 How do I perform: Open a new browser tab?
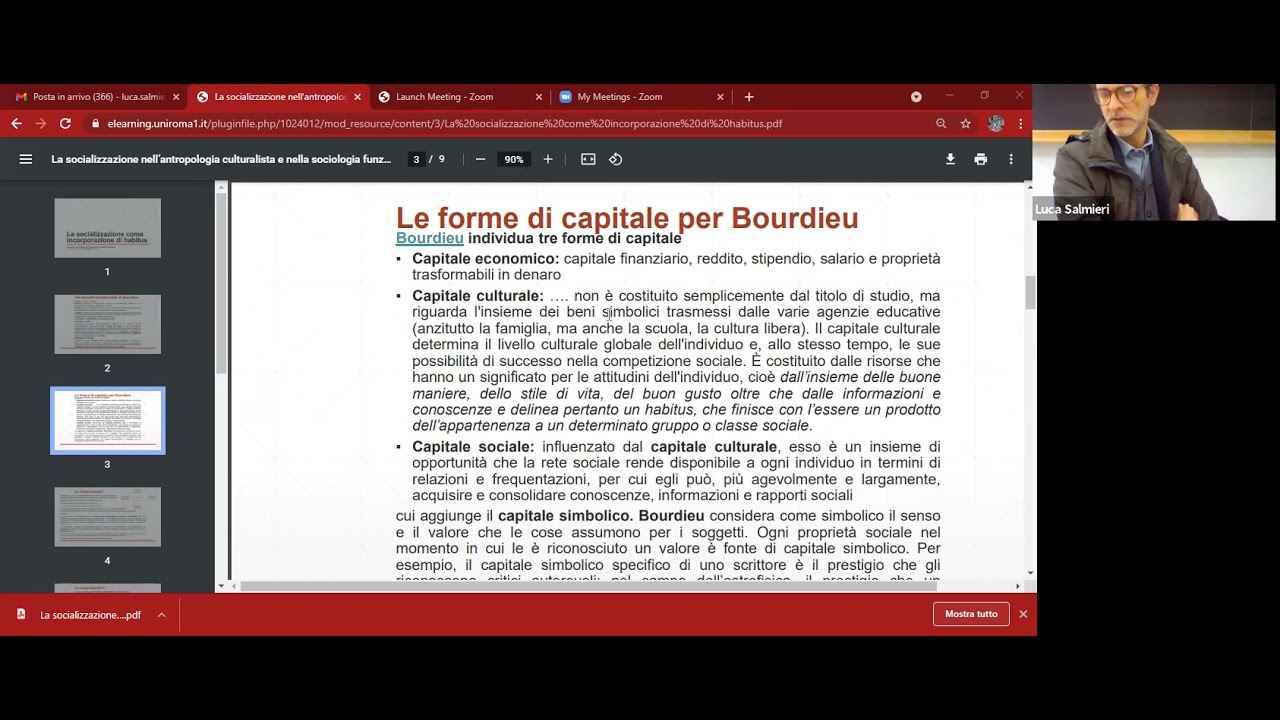click(749, 97)
